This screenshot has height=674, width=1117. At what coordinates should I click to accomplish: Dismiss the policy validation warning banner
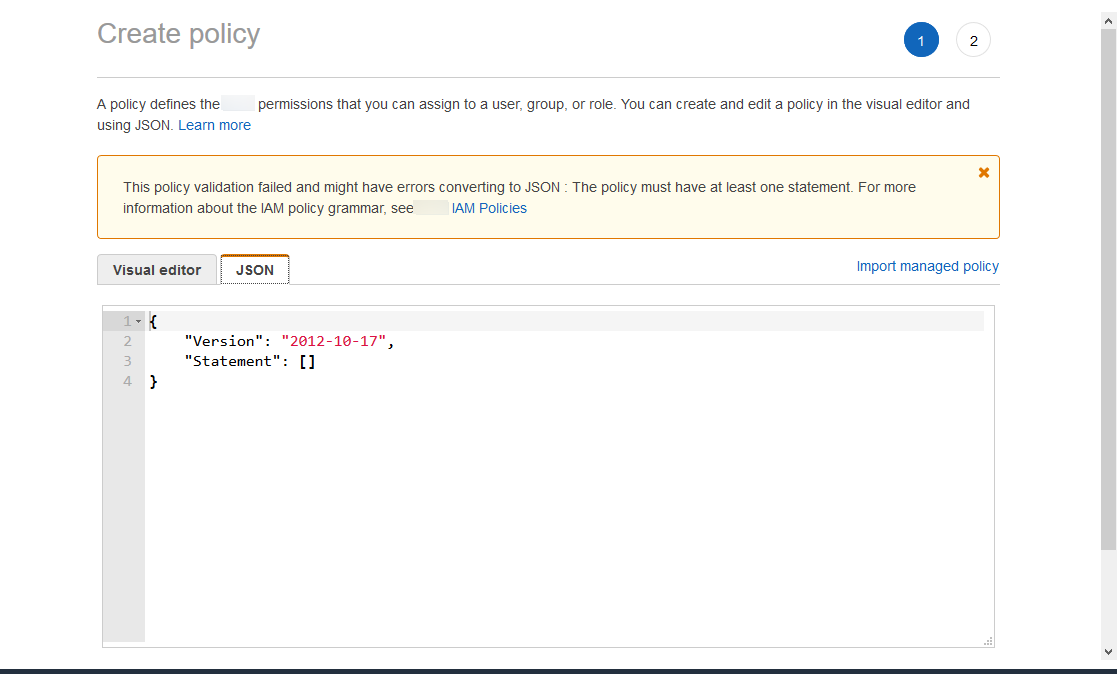(983, 173)
